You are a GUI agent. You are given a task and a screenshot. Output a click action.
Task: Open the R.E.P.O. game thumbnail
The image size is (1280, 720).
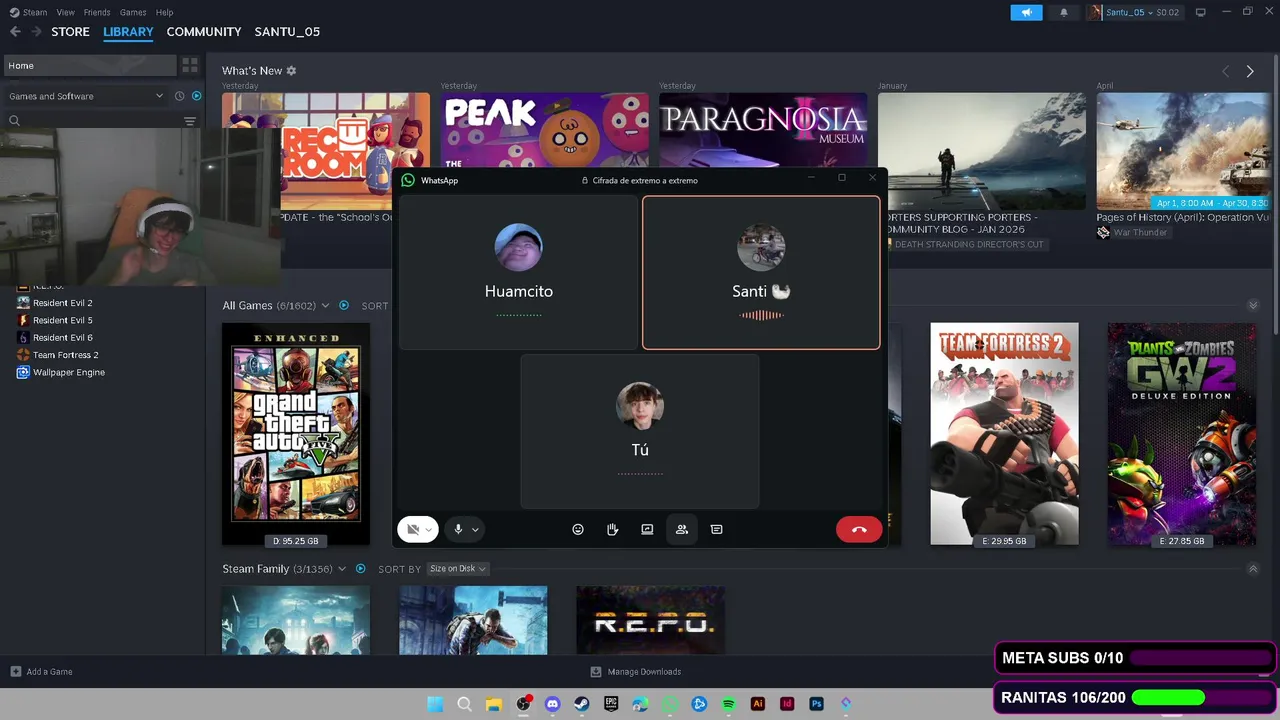click(x=650, y=621)
